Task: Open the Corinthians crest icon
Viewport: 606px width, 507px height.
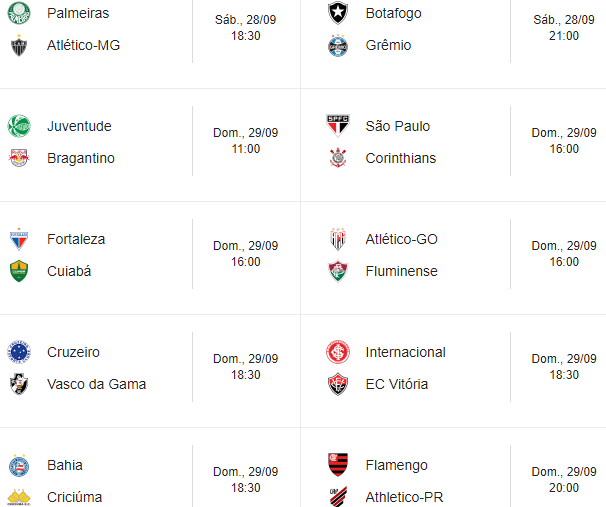Action: coord(338,158)
